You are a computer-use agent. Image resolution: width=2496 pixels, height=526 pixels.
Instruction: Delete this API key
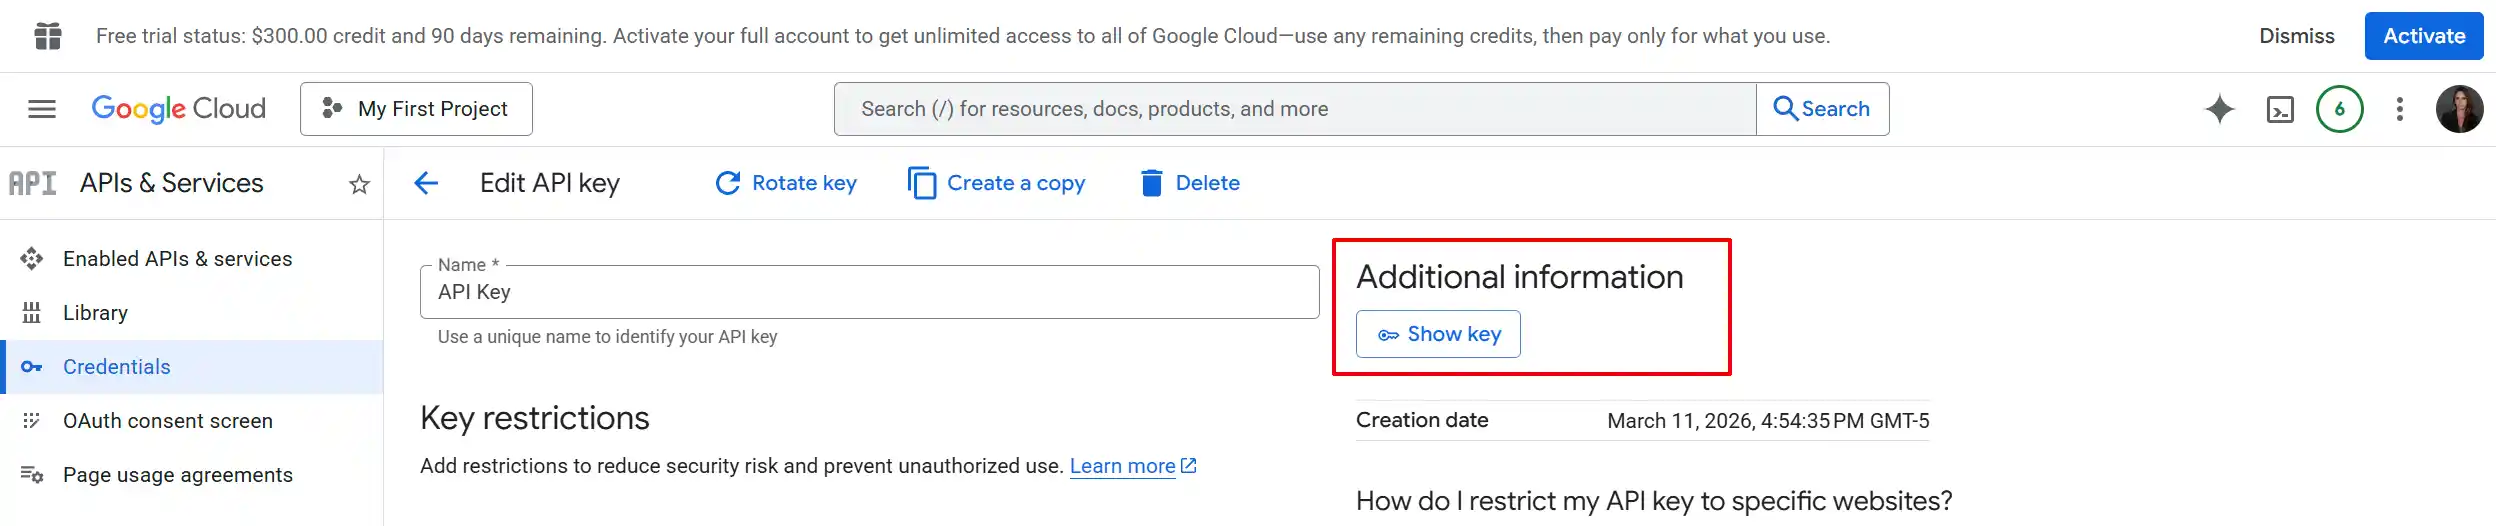[x=1190, y=183]
